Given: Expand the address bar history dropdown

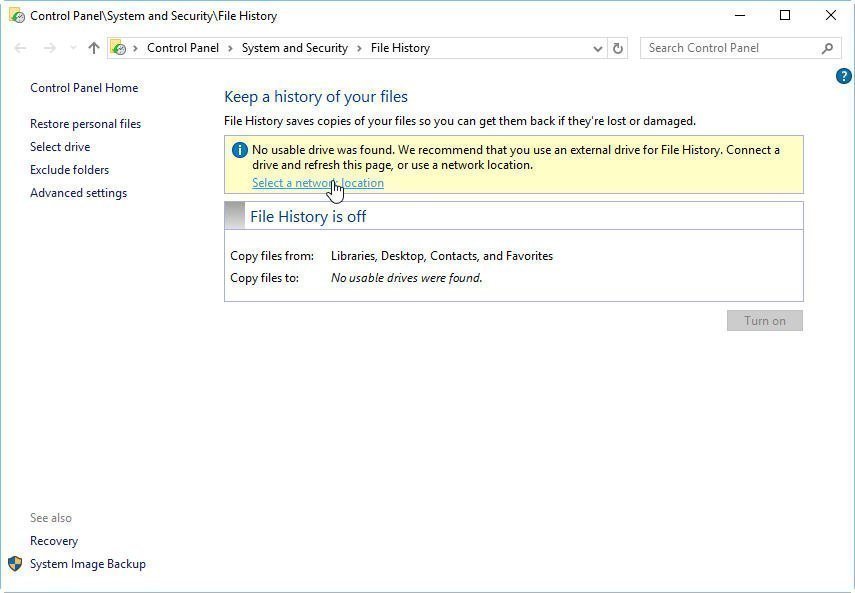Looking at the screenshot, I should coord(598,48).
